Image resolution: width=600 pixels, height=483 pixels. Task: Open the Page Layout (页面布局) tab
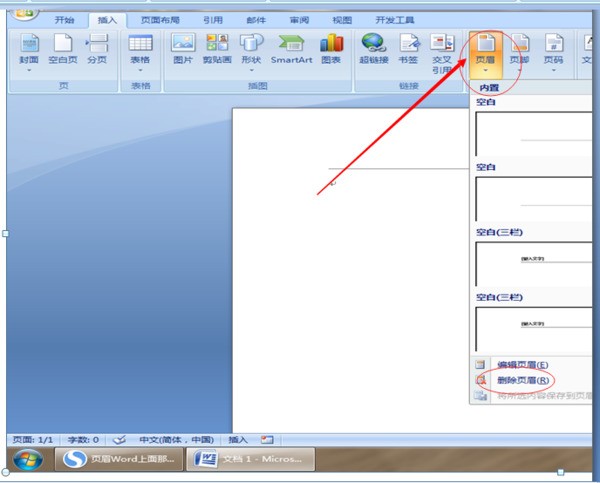160,20
